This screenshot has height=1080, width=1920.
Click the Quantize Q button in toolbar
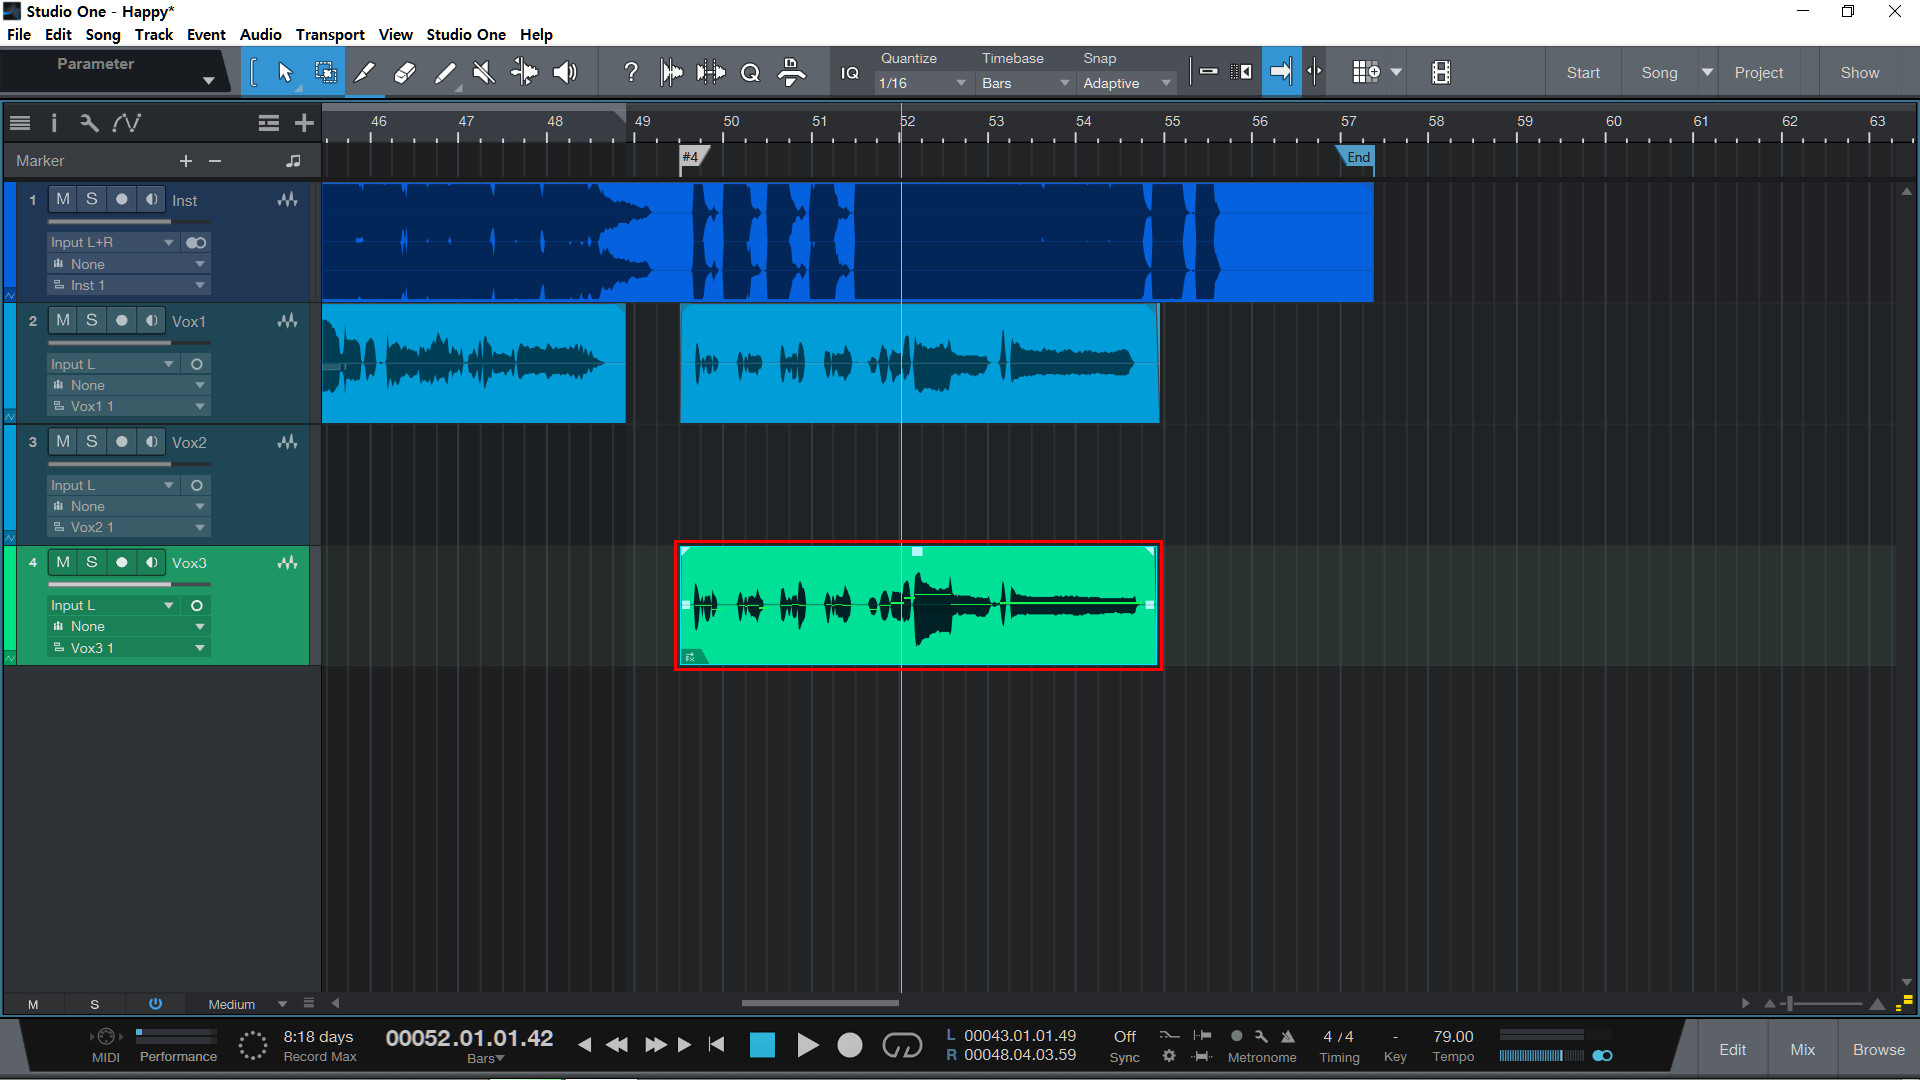click(750, 72)
